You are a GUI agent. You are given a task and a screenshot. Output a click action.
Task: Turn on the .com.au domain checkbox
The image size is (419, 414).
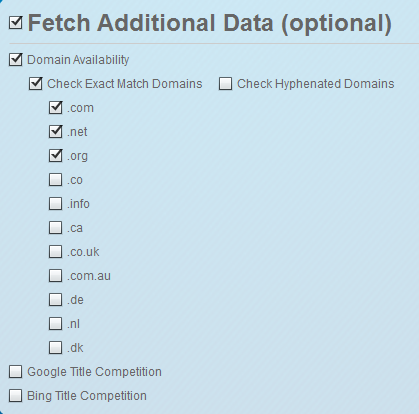click(55, 276)
